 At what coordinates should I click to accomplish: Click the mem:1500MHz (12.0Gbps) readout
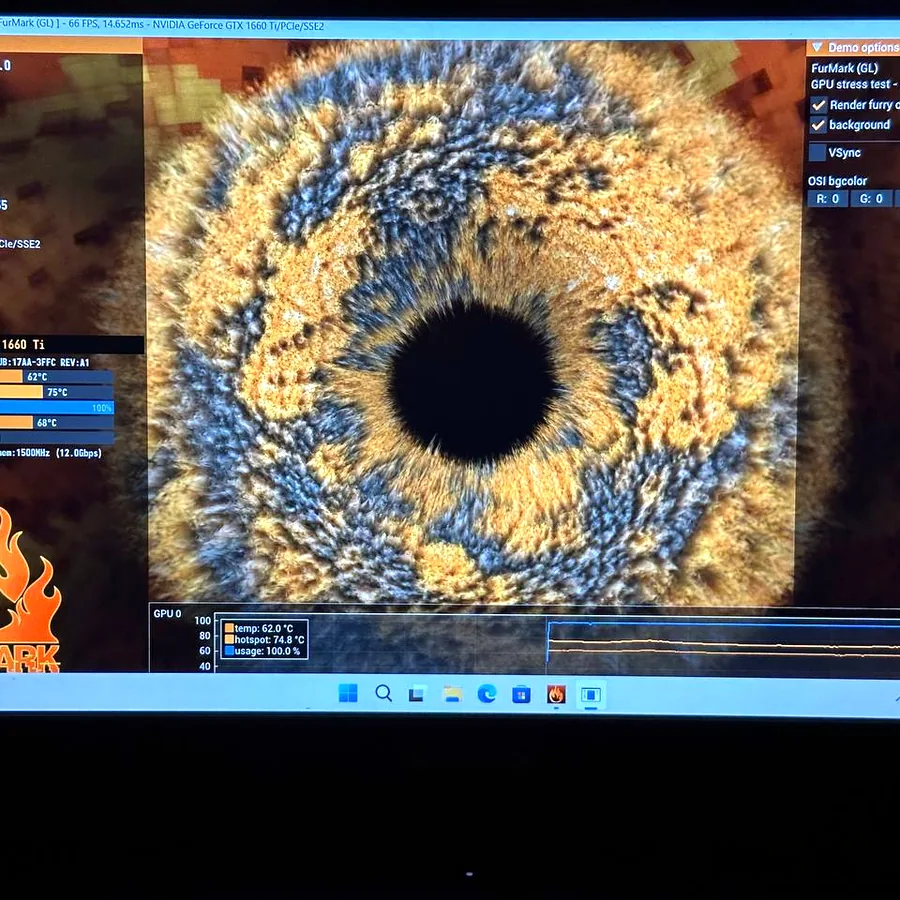51,453
